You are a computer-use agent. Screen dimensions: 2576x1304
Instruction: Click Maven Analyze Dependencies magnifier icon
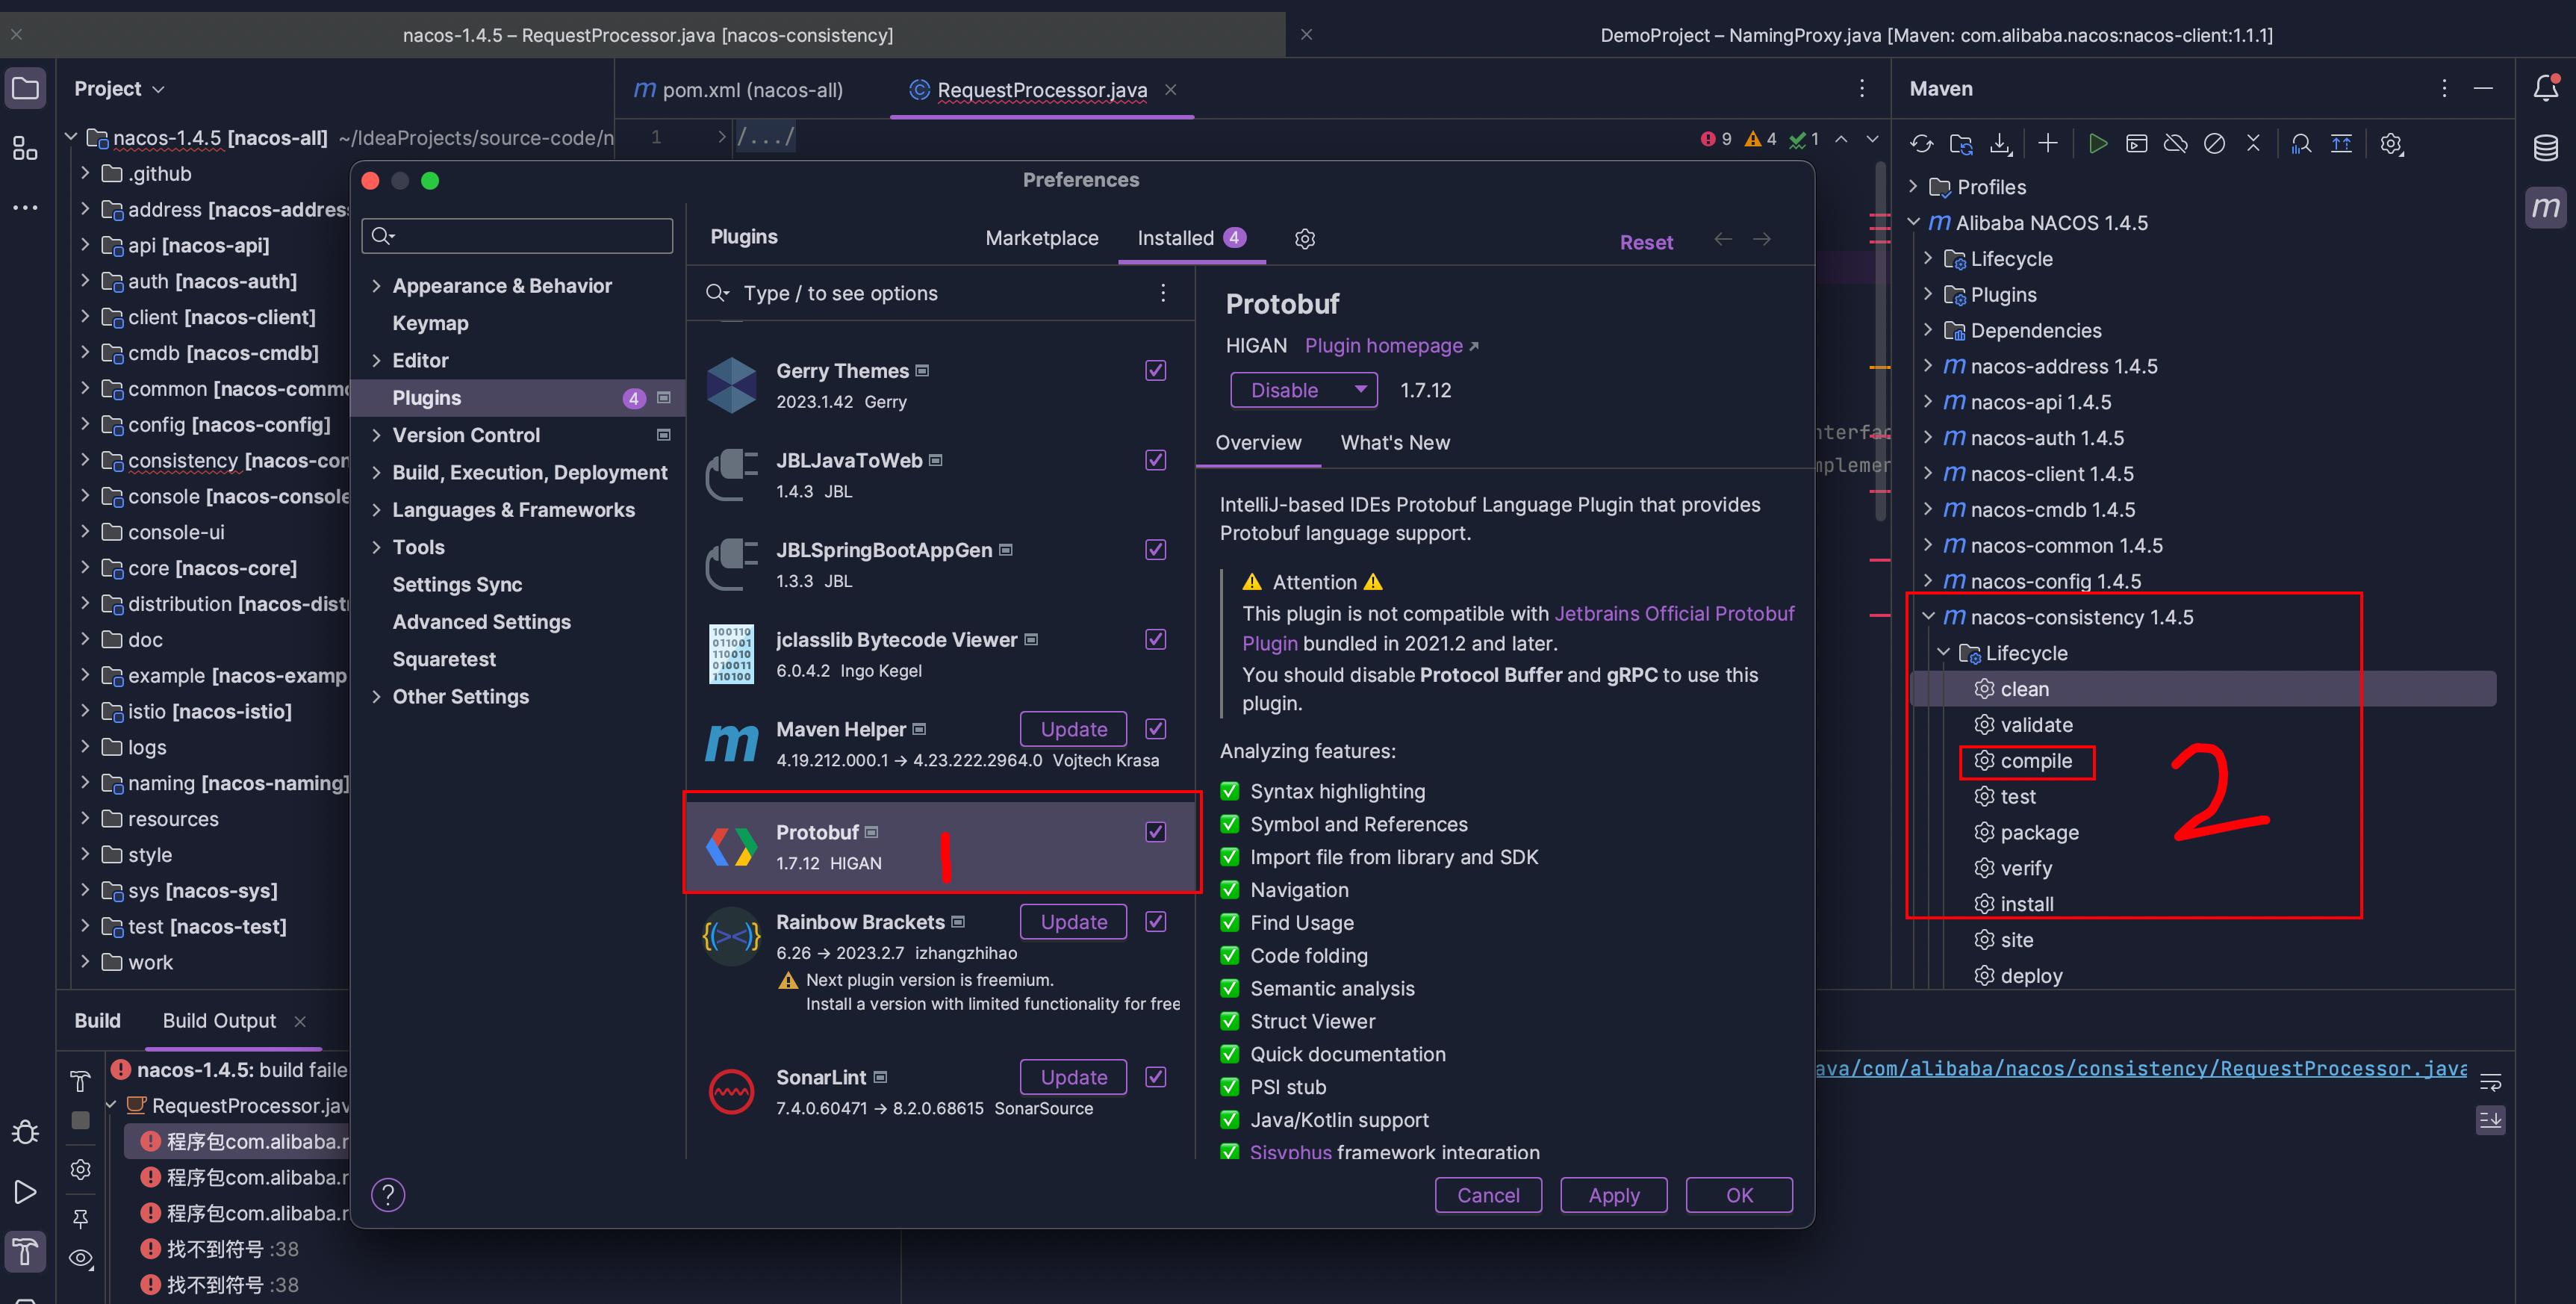2301,144
